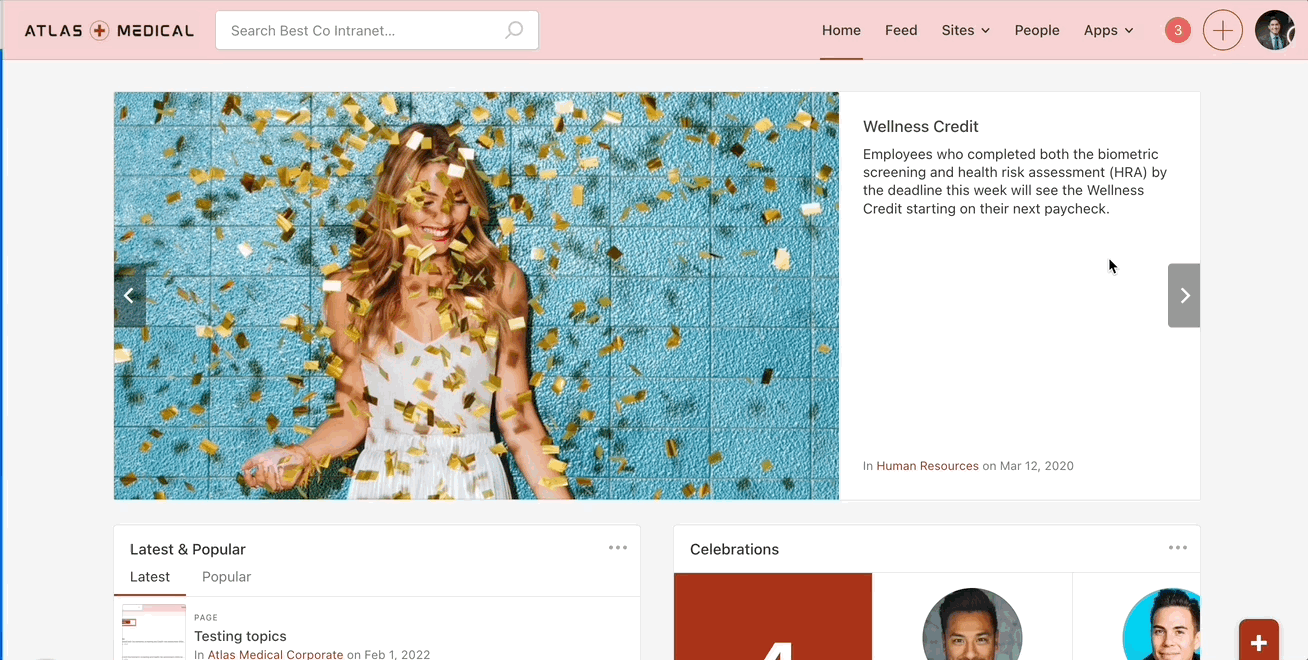Open first celebration person photo
1308x660 pixels.
(x=972, y=624)
